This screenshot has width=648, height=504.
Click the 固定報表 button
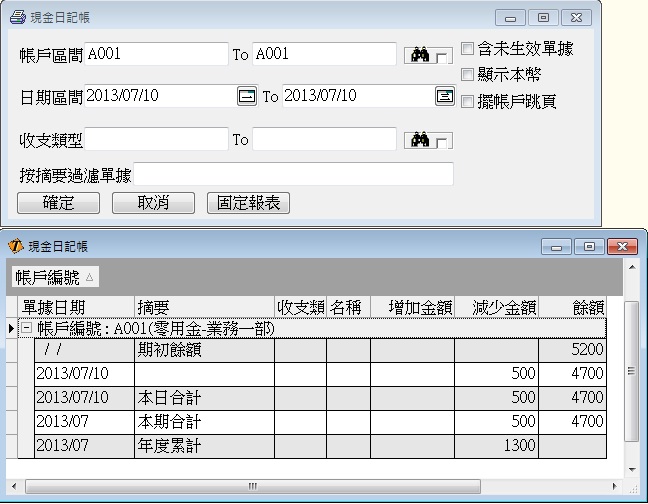pos(248,203)
